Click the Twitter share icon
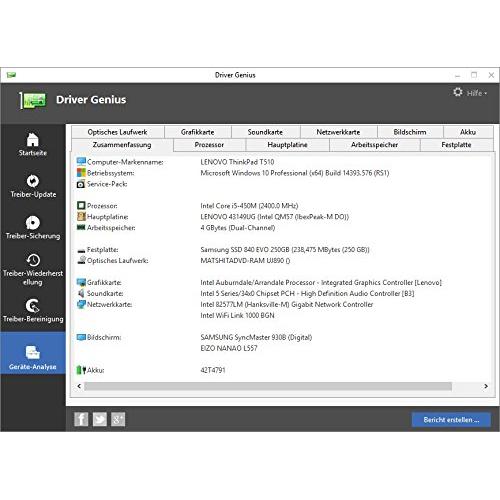Viewport: 500px width, 500px height. tap(100, 419)
